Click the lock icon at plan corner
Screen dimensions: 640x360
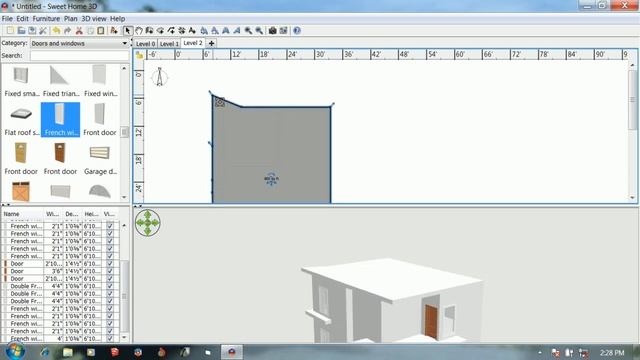pos(139,55)
